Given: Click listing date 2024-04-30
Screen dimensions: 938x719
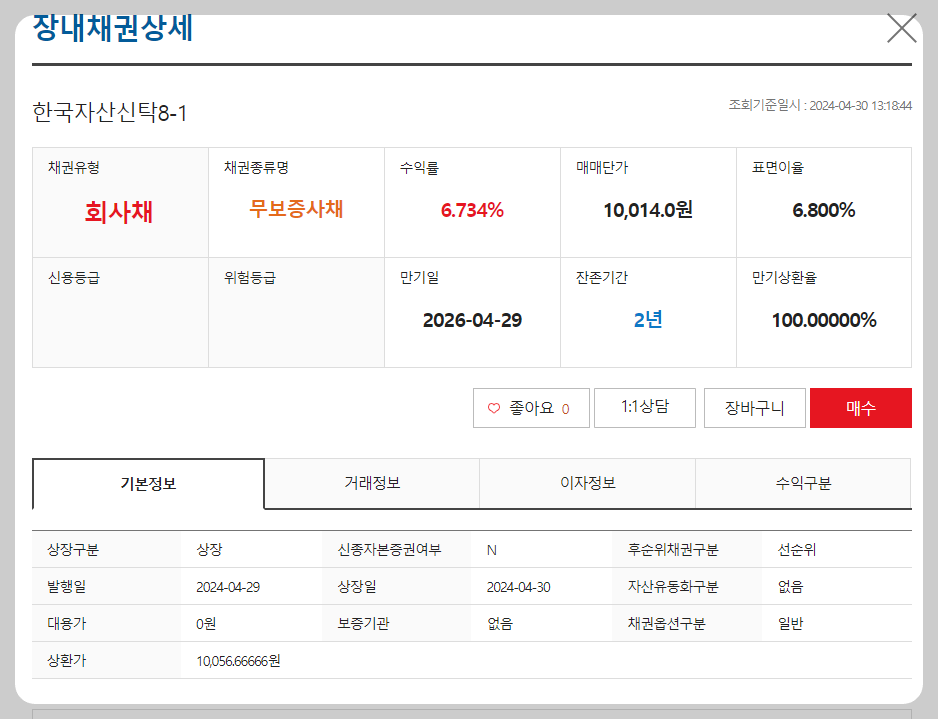Looking at the screenshot, I should 519,587.
